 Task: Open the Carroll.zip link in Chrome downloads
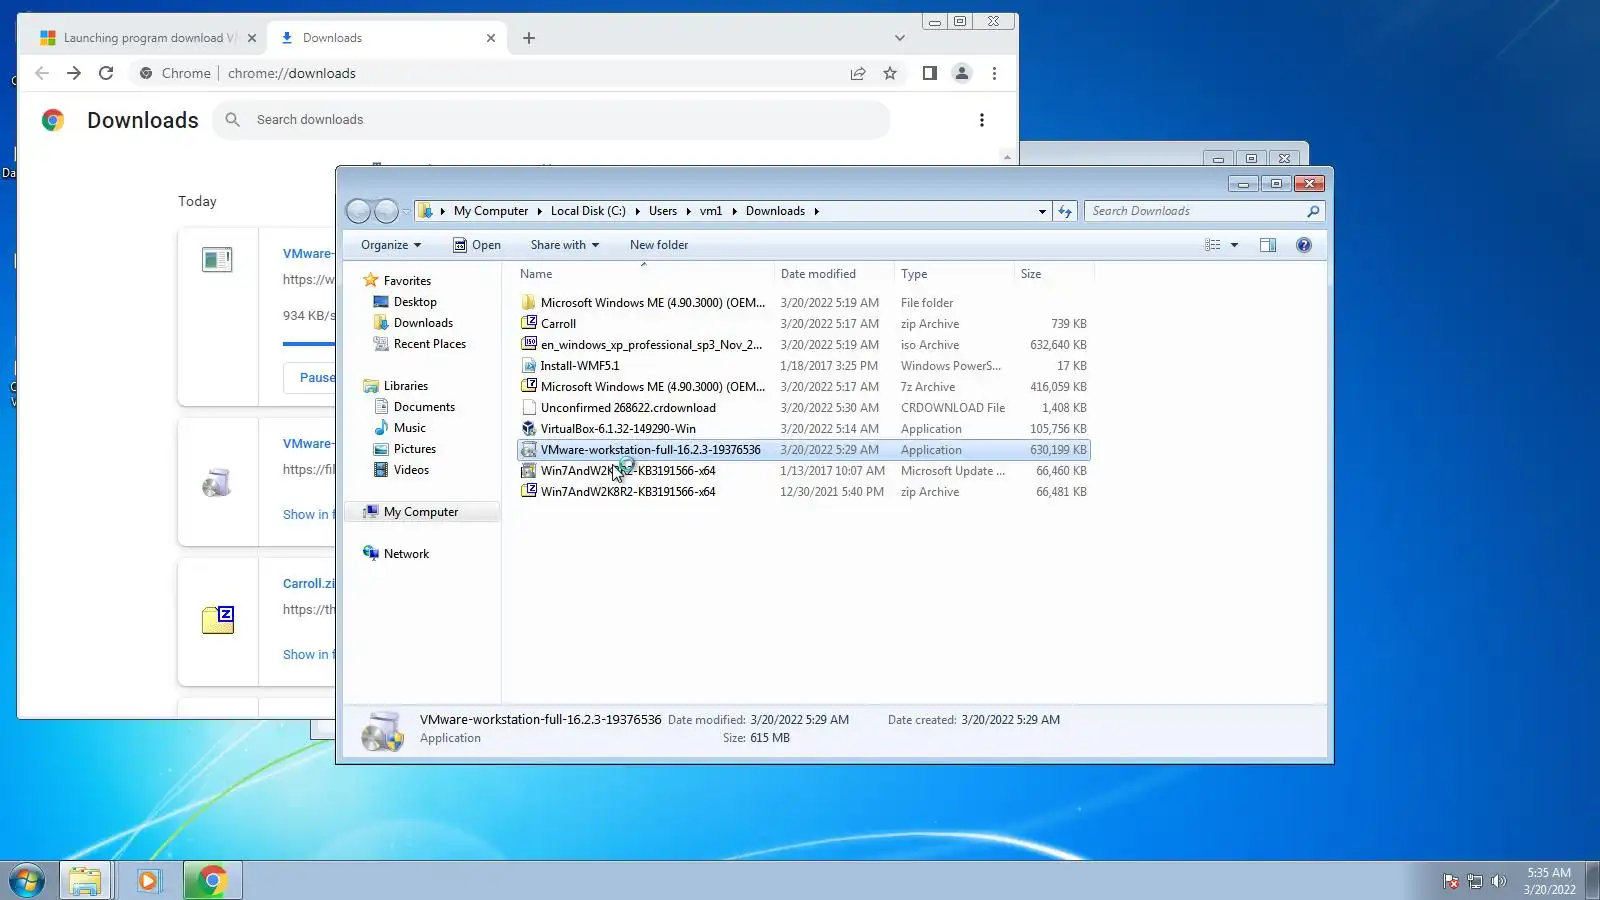point(309,584)
